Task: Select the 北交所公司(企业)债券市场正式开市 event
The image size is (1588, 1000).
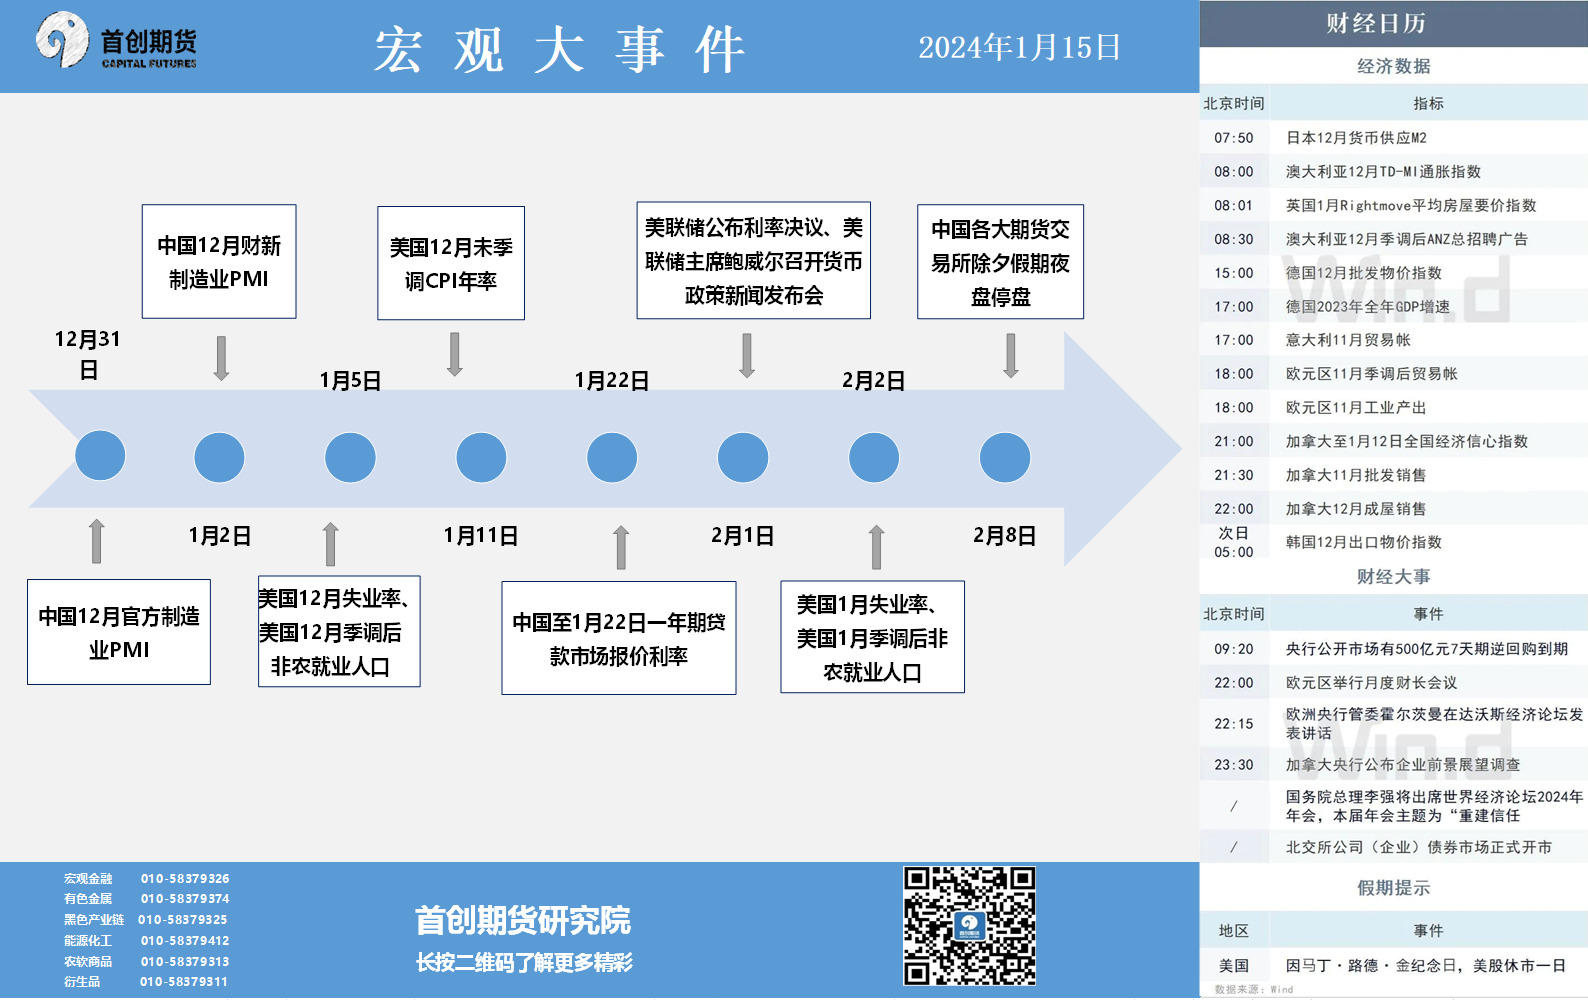Action: click(x=1394, y=847)
